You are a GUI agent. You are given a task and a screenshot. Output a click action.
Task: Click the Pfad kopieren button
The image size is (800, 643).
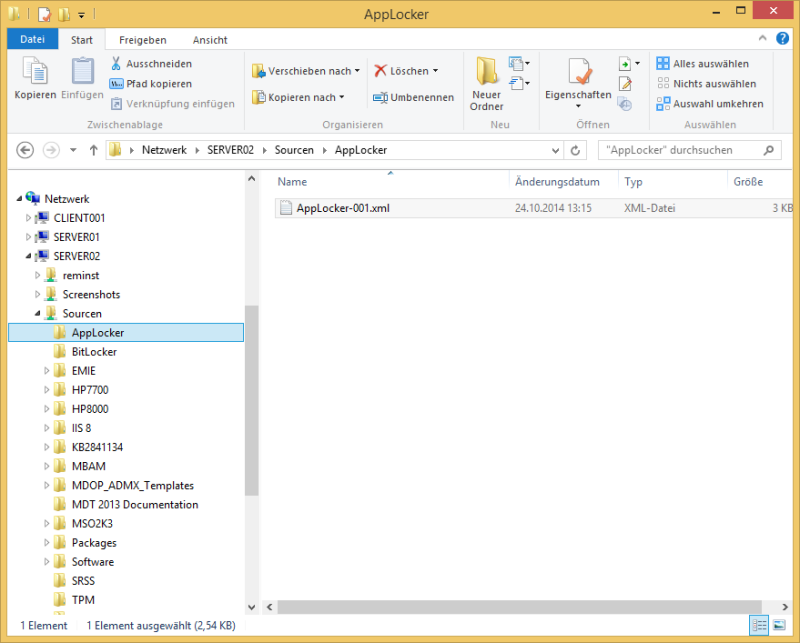pos(152,83)
